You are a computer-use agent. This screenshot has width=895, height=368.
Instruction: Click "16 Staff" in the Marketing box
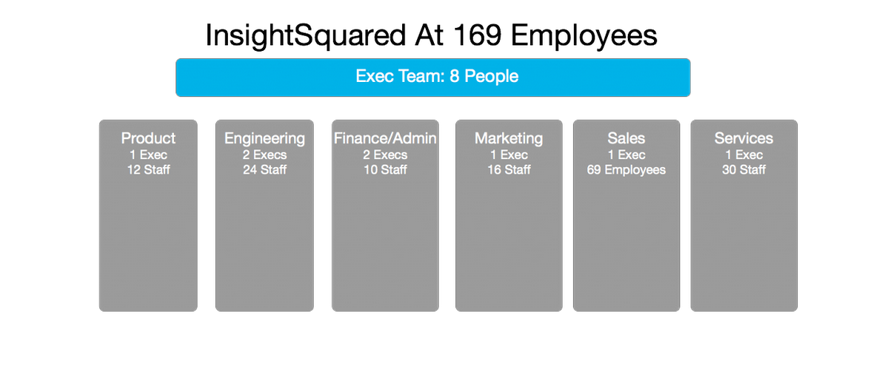click(x=509, y=169)
